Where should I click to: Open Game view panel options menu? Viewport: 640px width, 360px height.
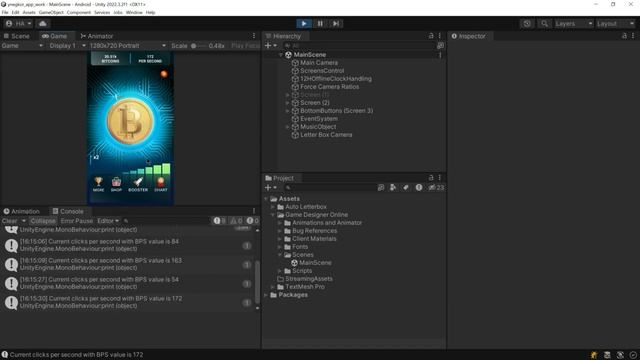(x=254, y=36)
